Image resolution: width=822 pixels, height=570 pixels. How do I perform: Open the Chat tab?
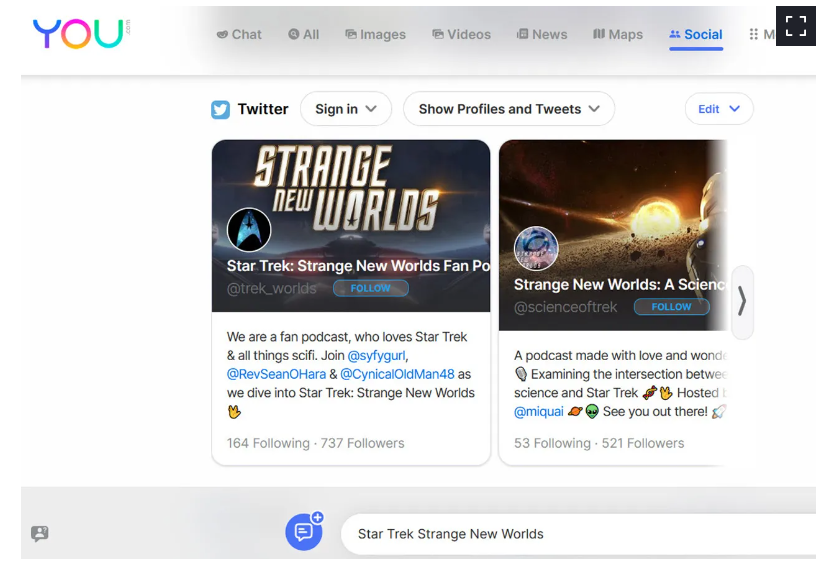point(239,35)
